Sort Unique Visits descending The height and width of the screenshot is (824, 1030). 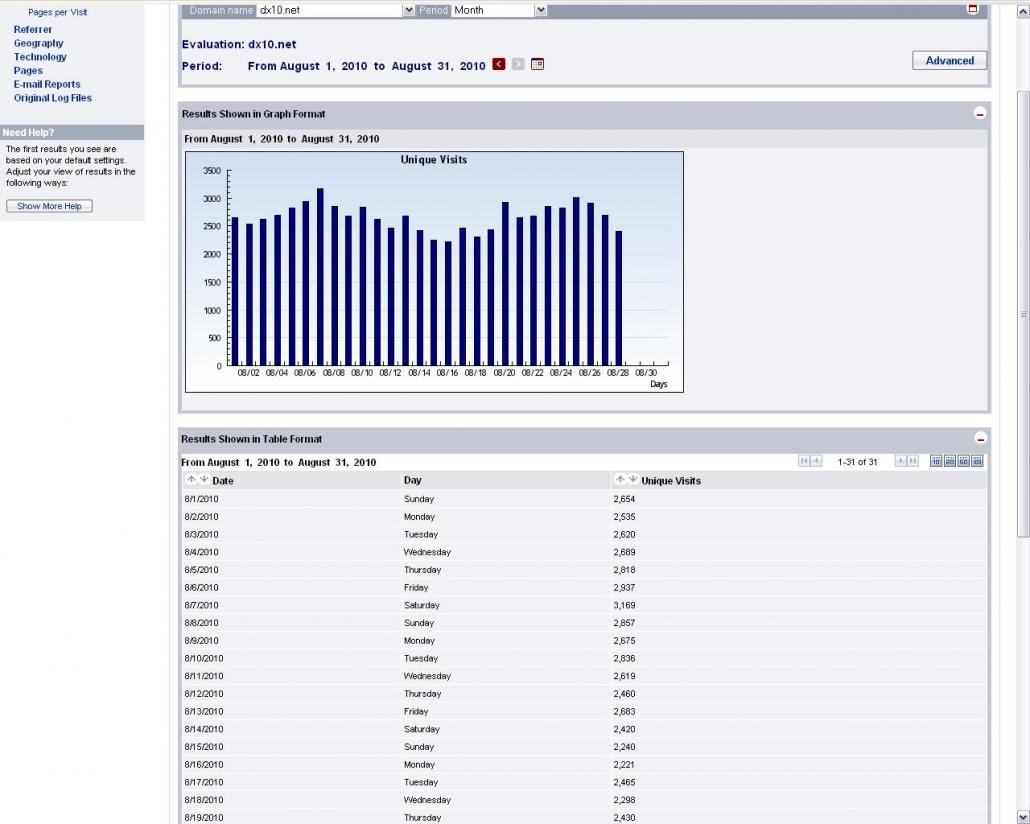tap(632, 480)
